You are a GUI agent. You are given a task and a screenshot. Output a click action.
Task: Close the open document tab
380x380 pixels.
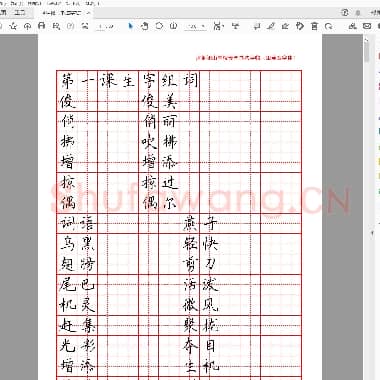[x=88, y=13]
